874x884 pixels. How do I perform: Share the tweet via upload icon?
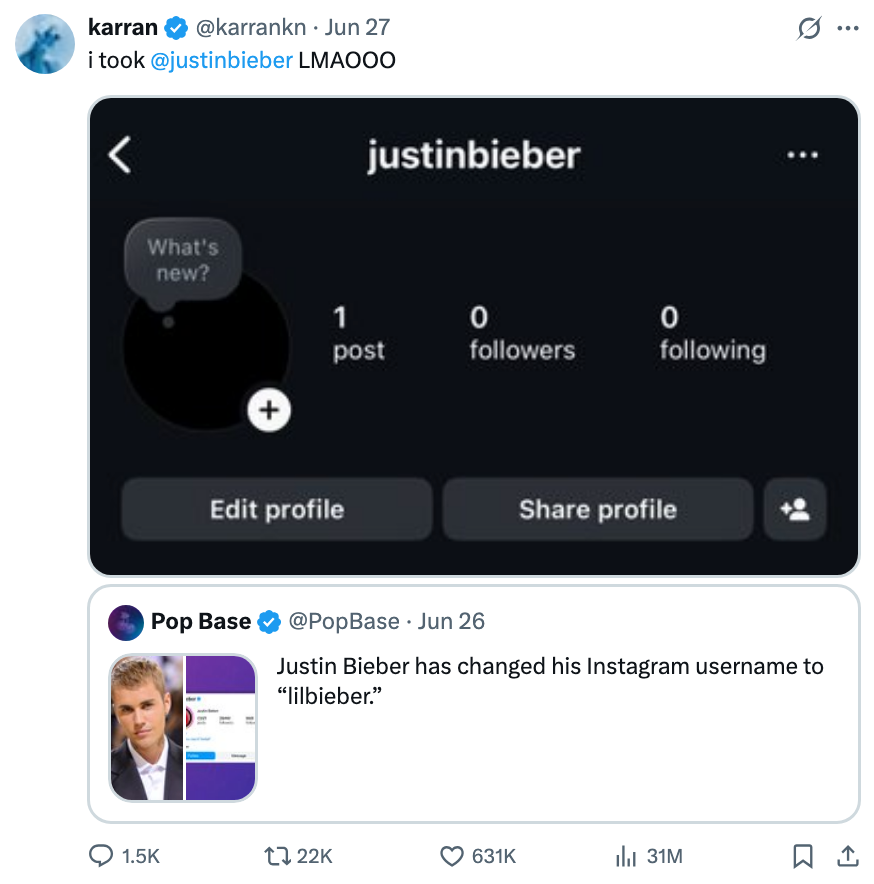point(847,856)
